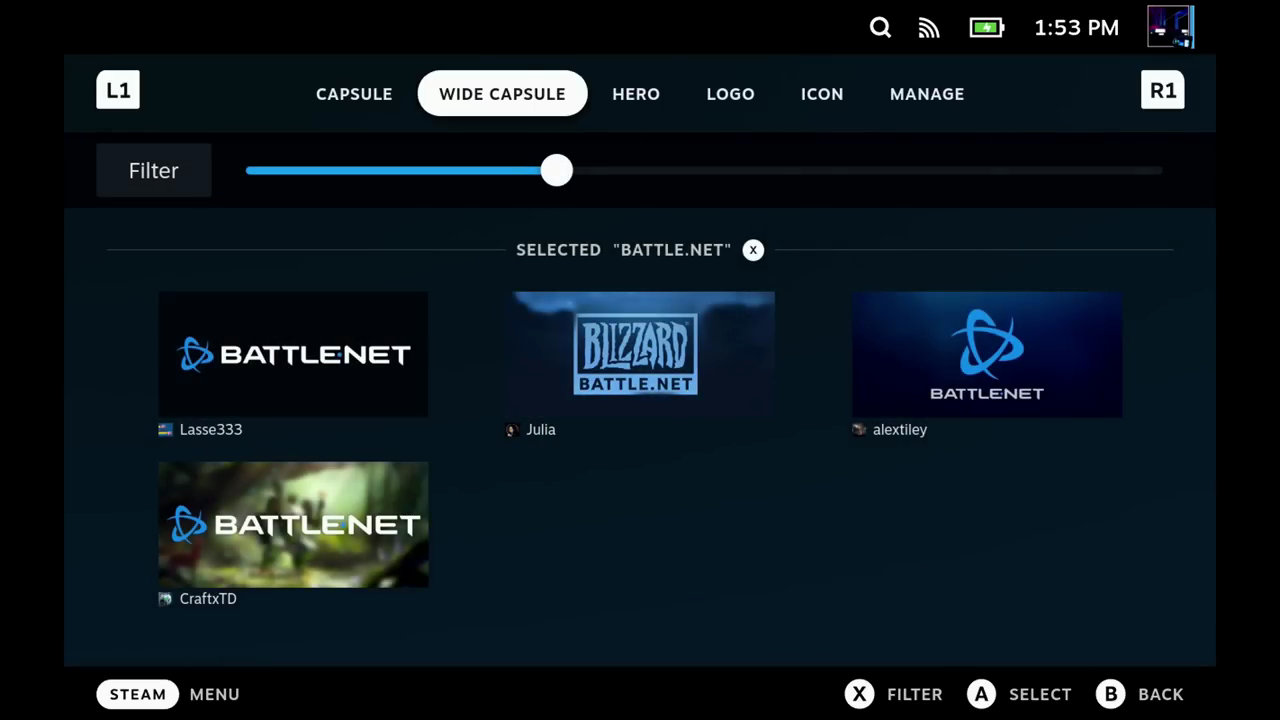Choose CraftxTD's Battle.net artwork

(293, 524)
